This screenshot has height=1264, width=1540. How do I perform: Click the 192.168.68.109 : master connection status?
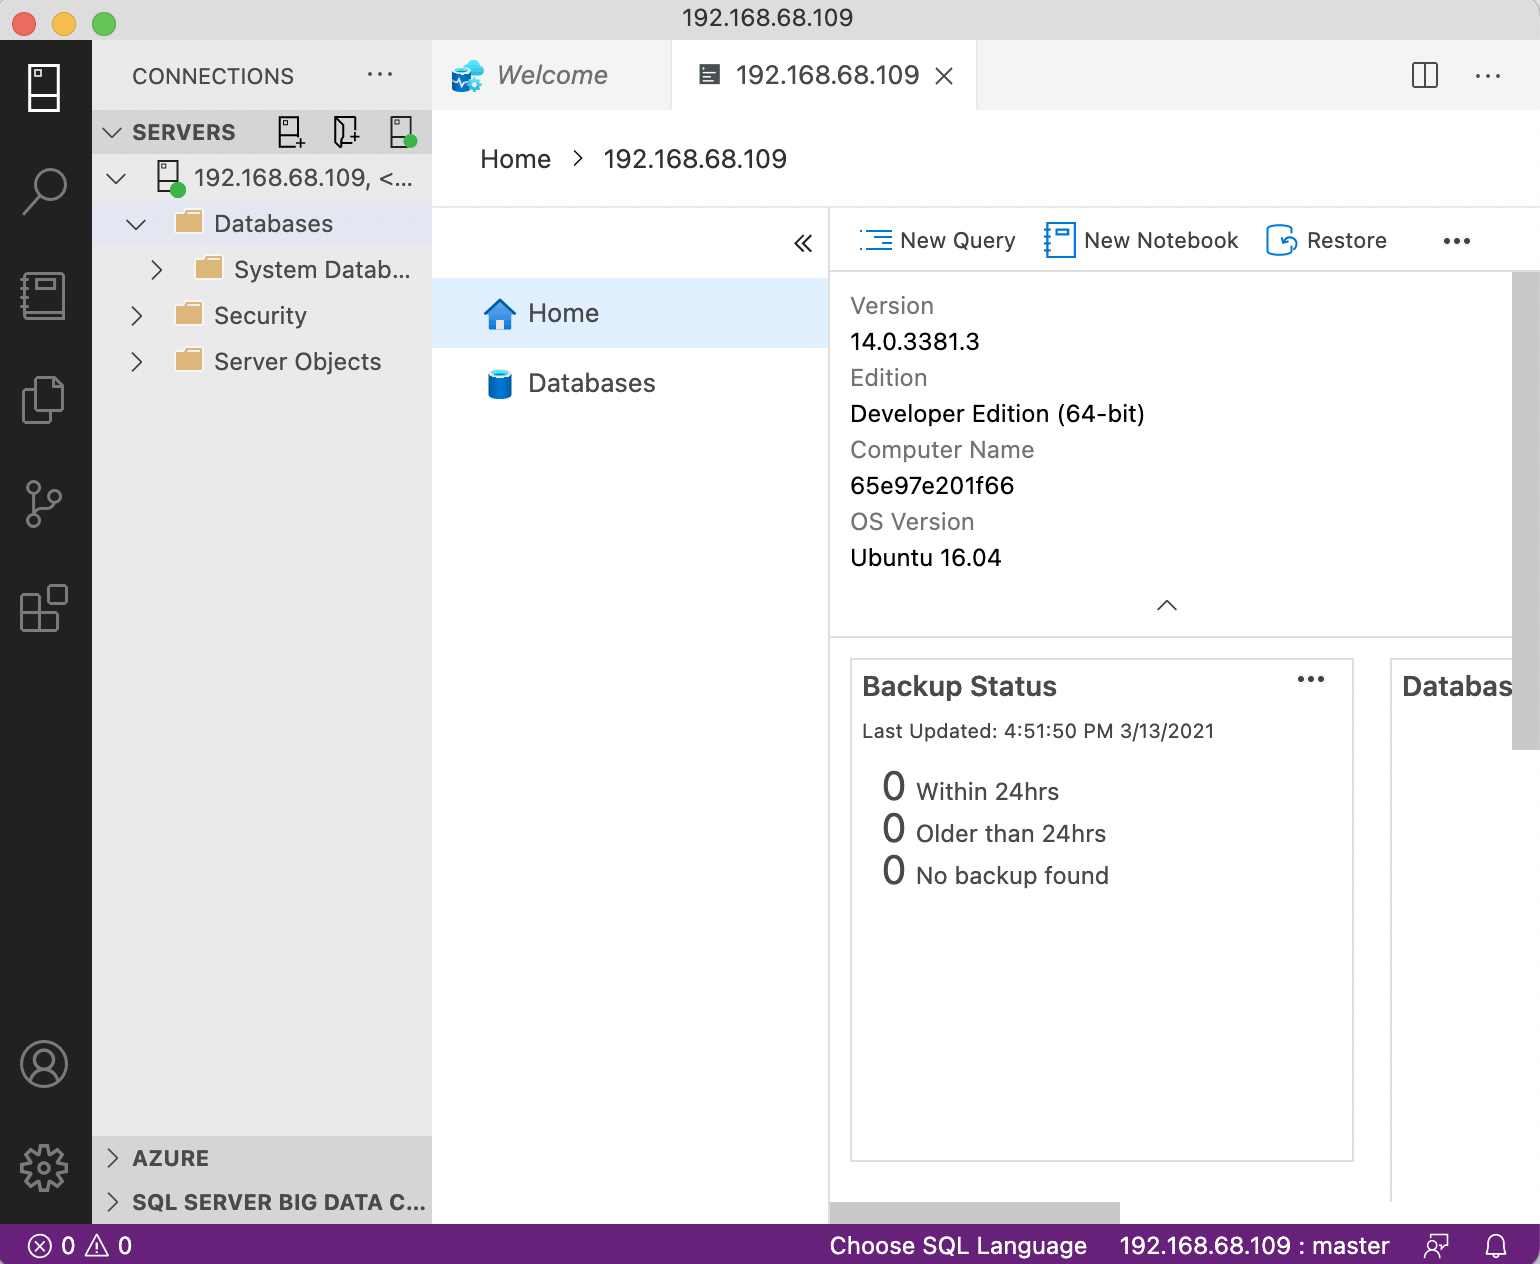click(x=1254, y=1245)
